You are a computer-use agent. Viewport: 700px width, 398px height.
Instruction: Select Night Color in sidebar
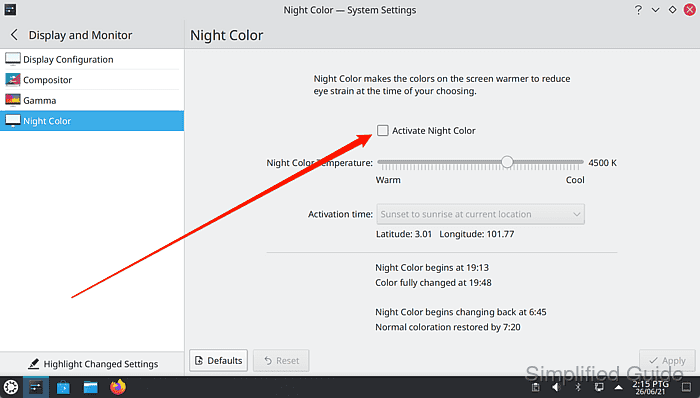pos(92,121)
